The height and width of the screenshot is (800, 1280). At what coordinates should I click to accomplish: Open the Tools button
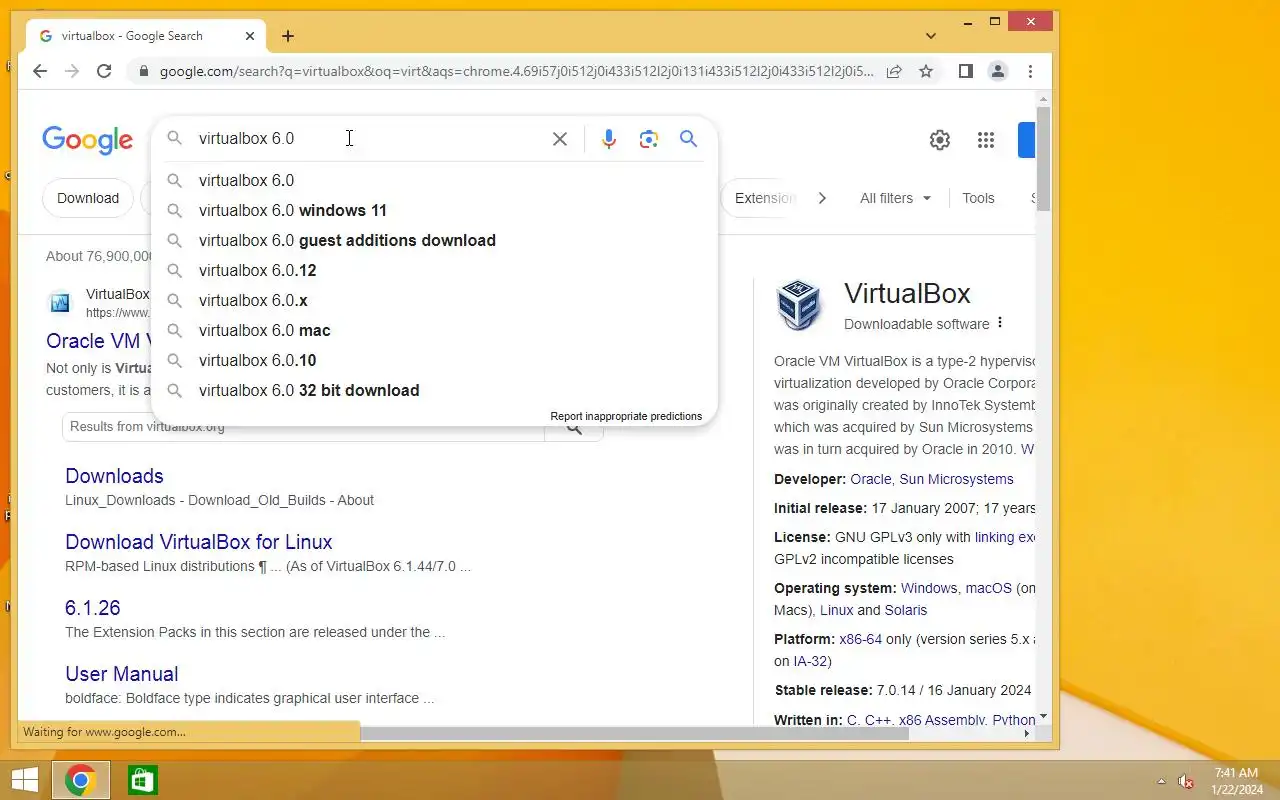[x=978, y=198]
